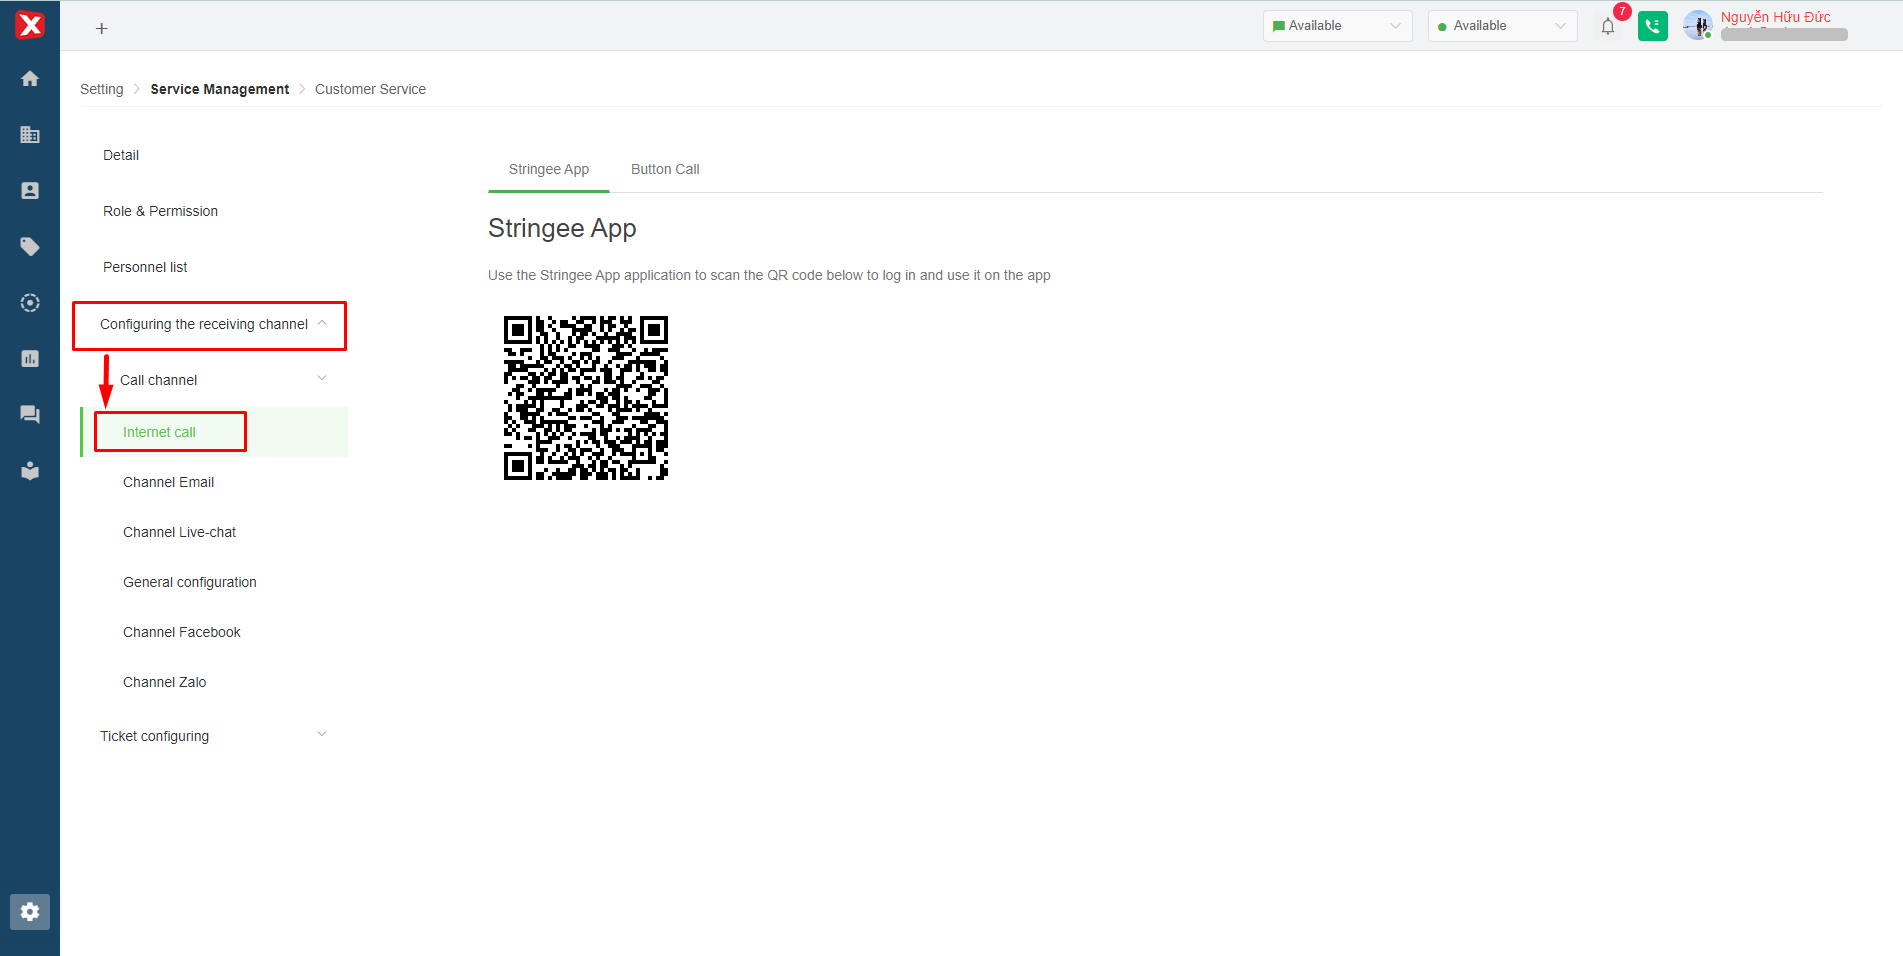This screenshot has height=956, width=1903.
Task: Click the Call channel label
Action: (x=158, y=380)
